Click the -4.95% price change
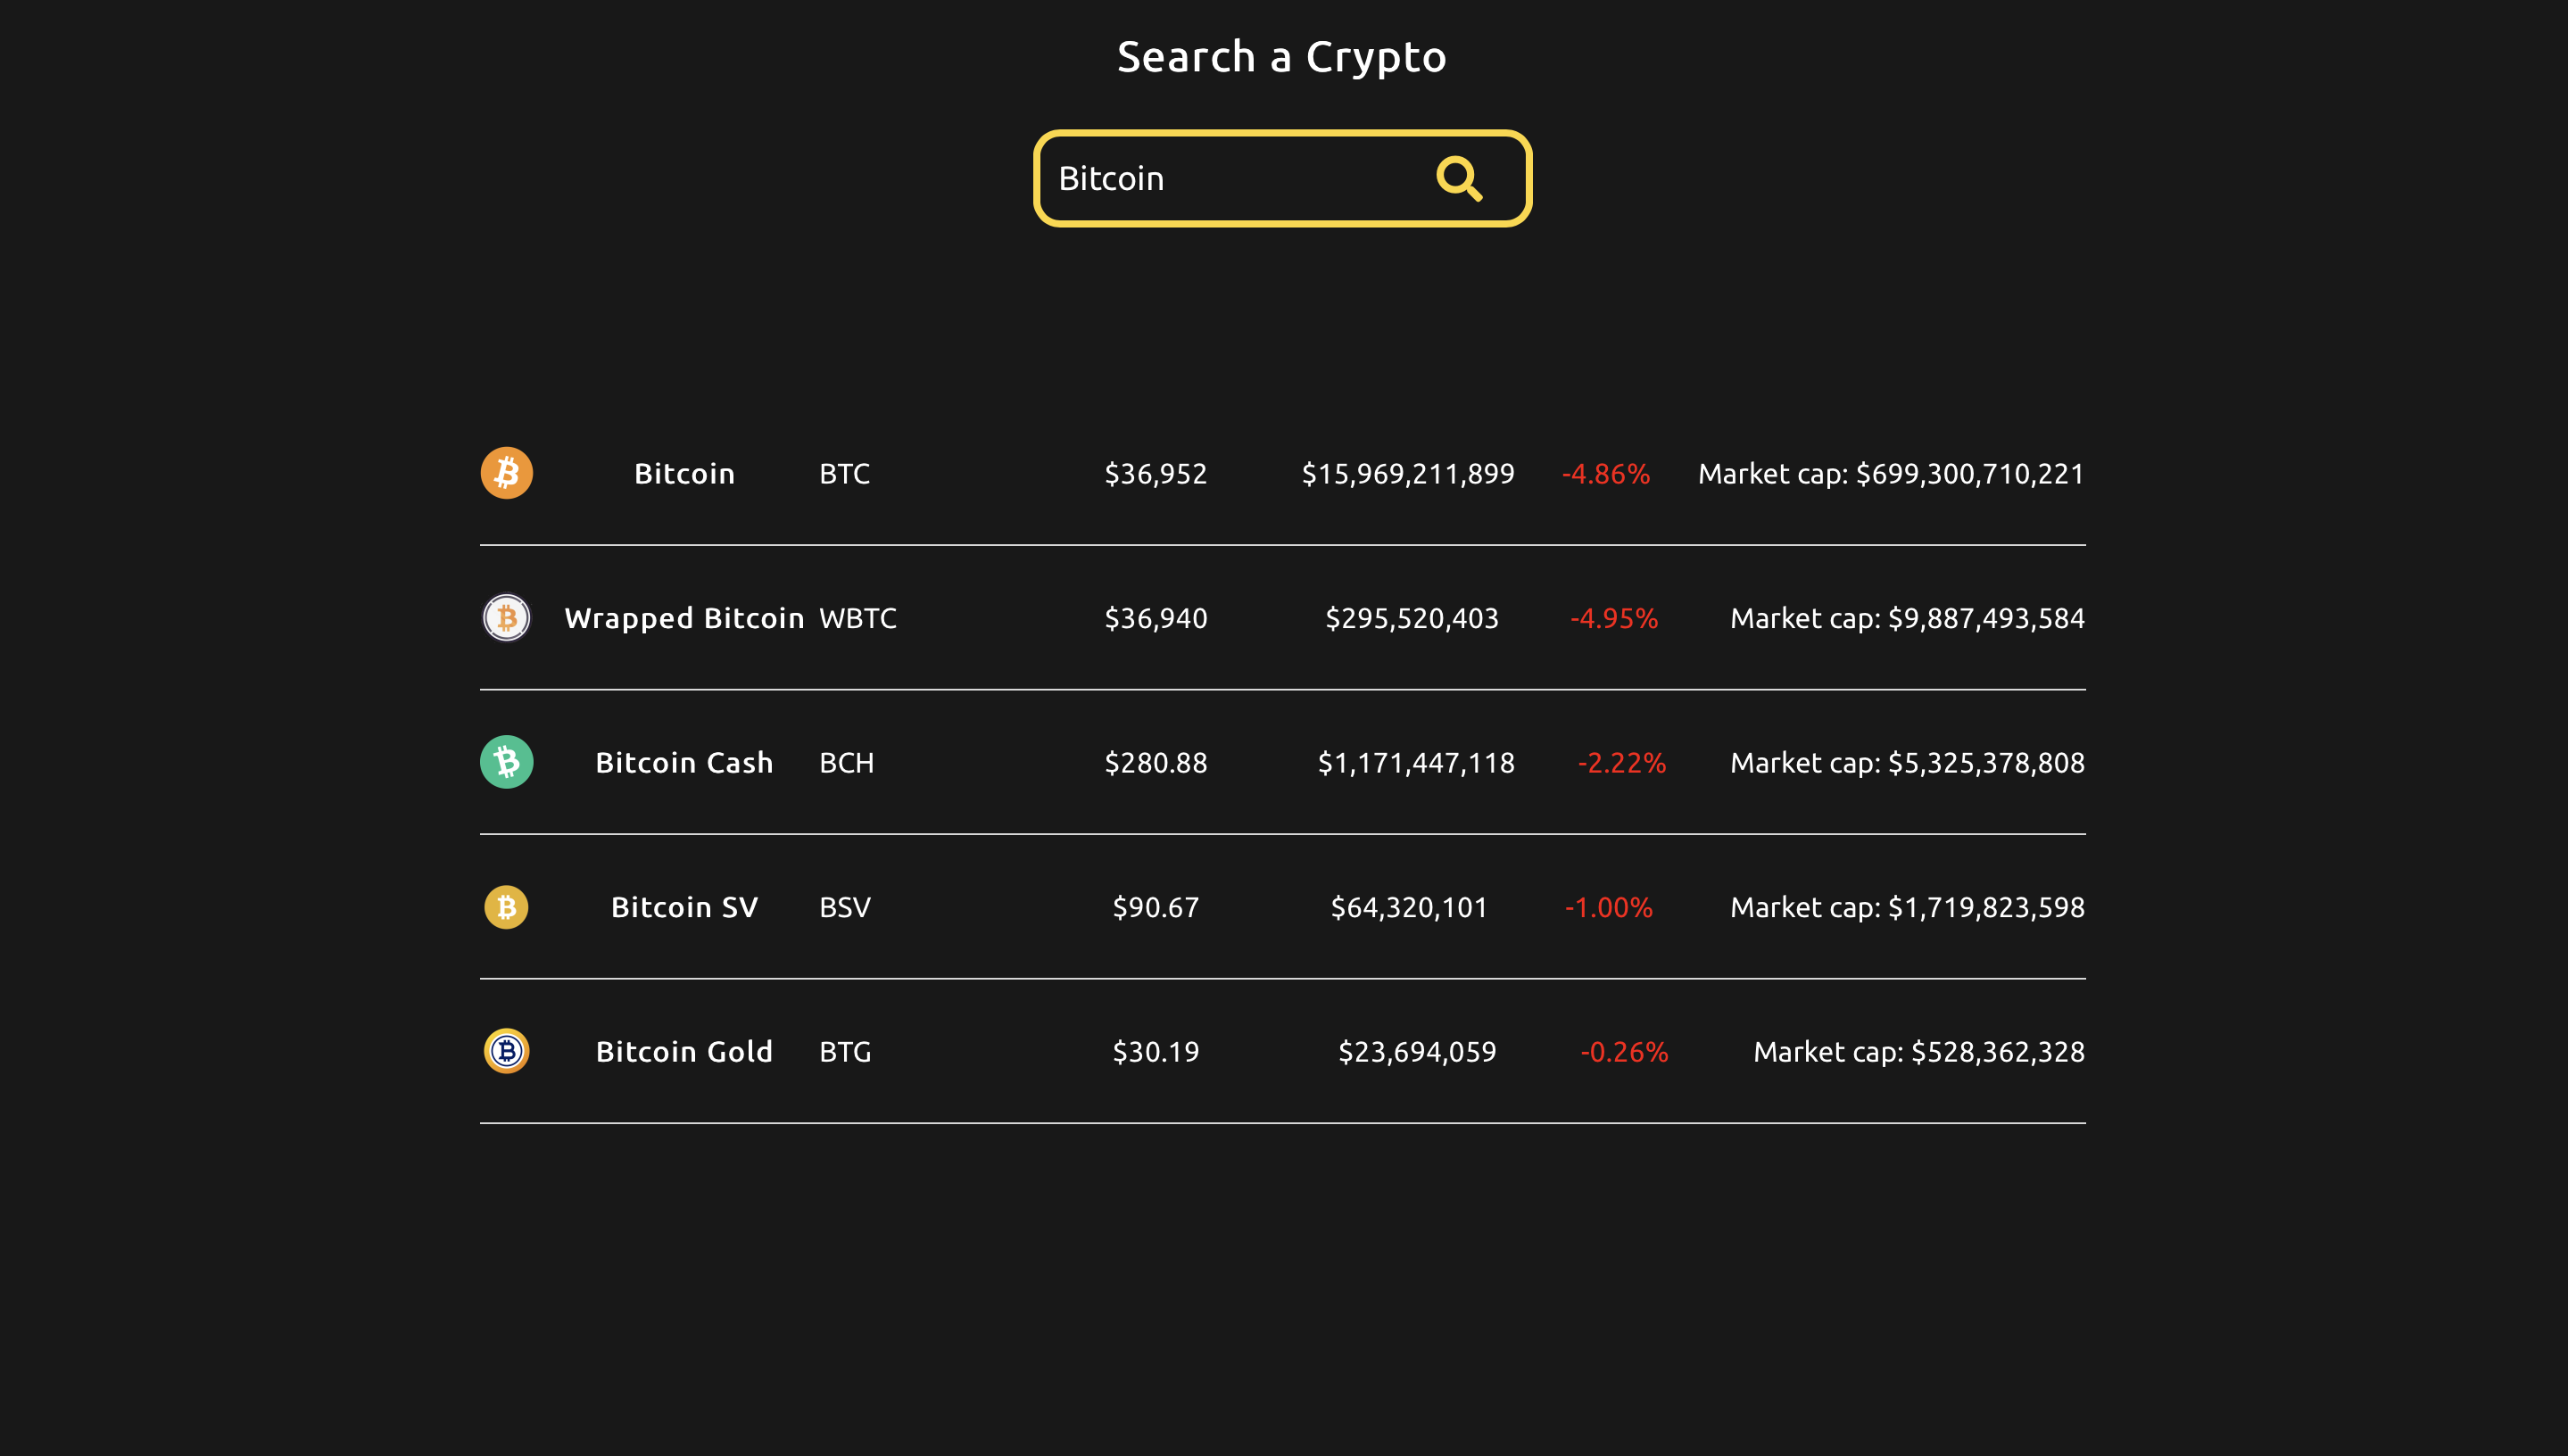 tap(1614, 619)
